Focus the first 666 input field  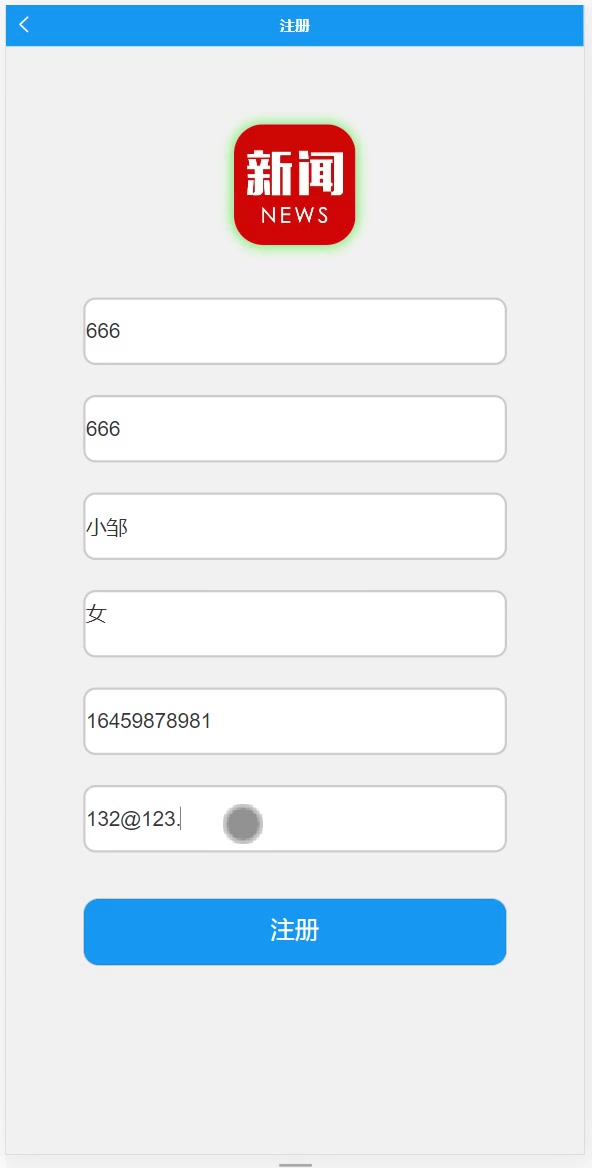coord(295,331)
